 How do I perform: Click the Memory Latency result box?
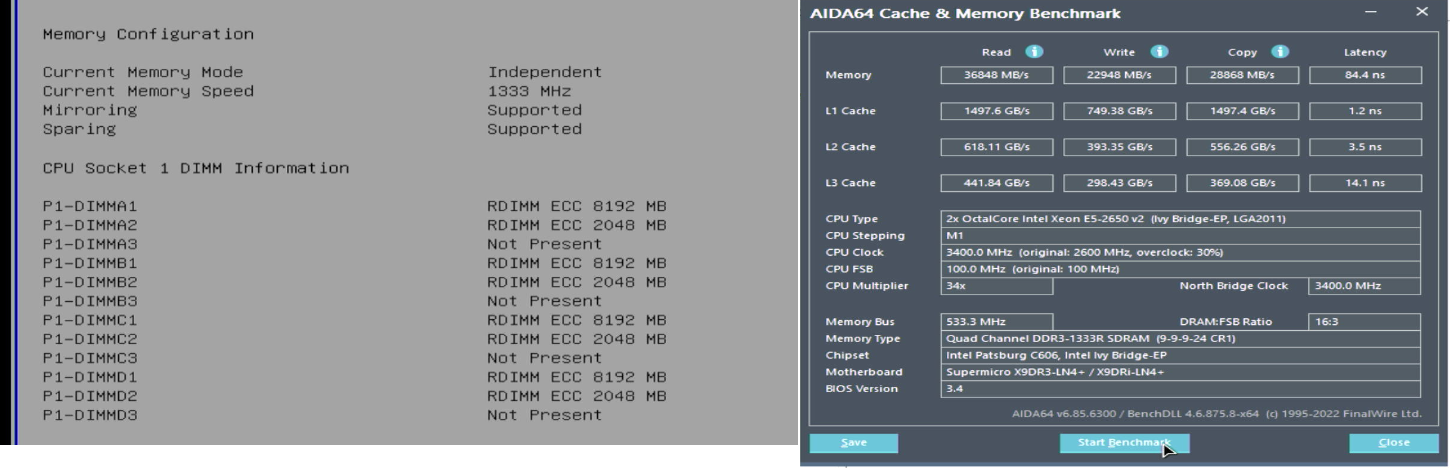click(1365, 76)
